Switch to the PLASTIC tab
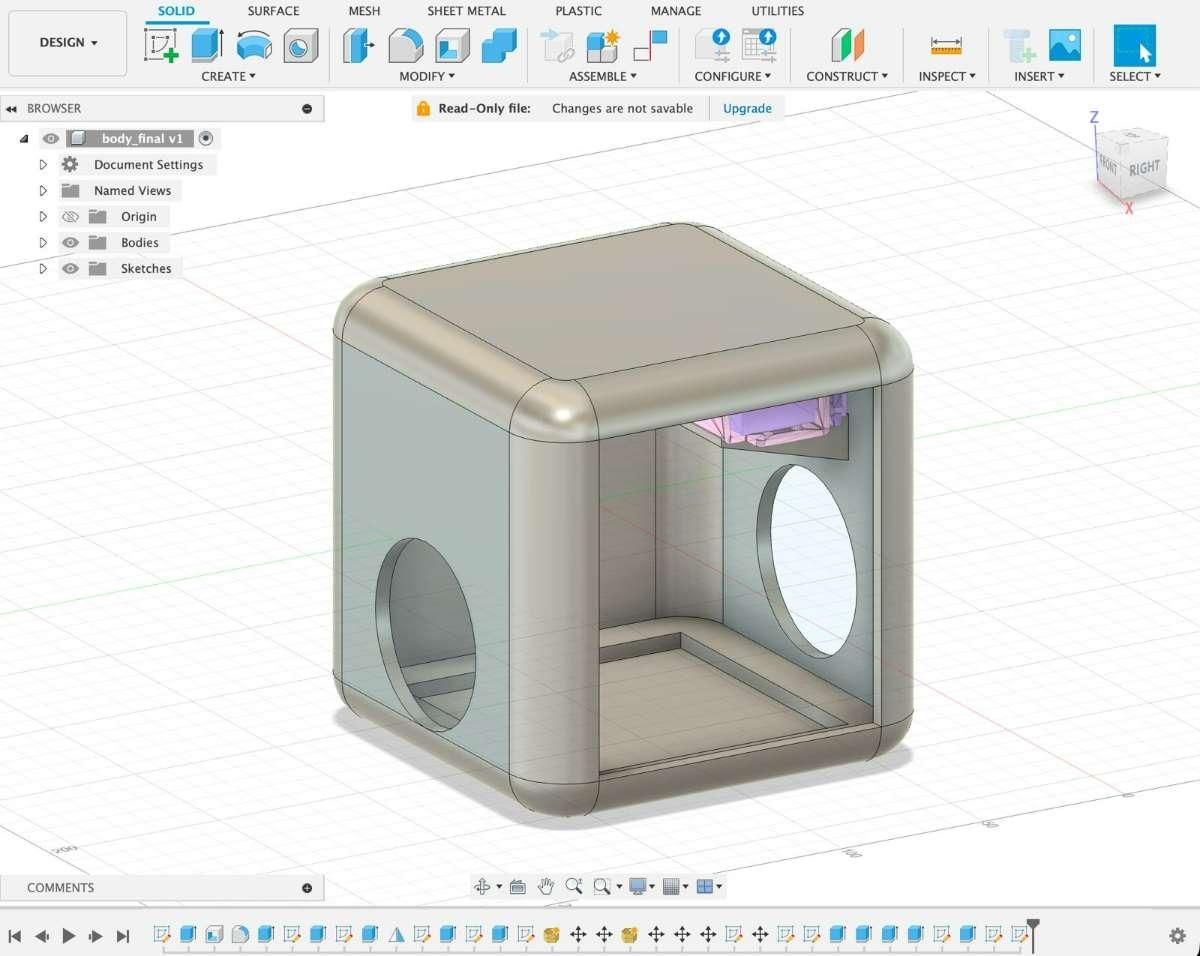Viewport: 1200px width, 956px height. tap(579, 11)
